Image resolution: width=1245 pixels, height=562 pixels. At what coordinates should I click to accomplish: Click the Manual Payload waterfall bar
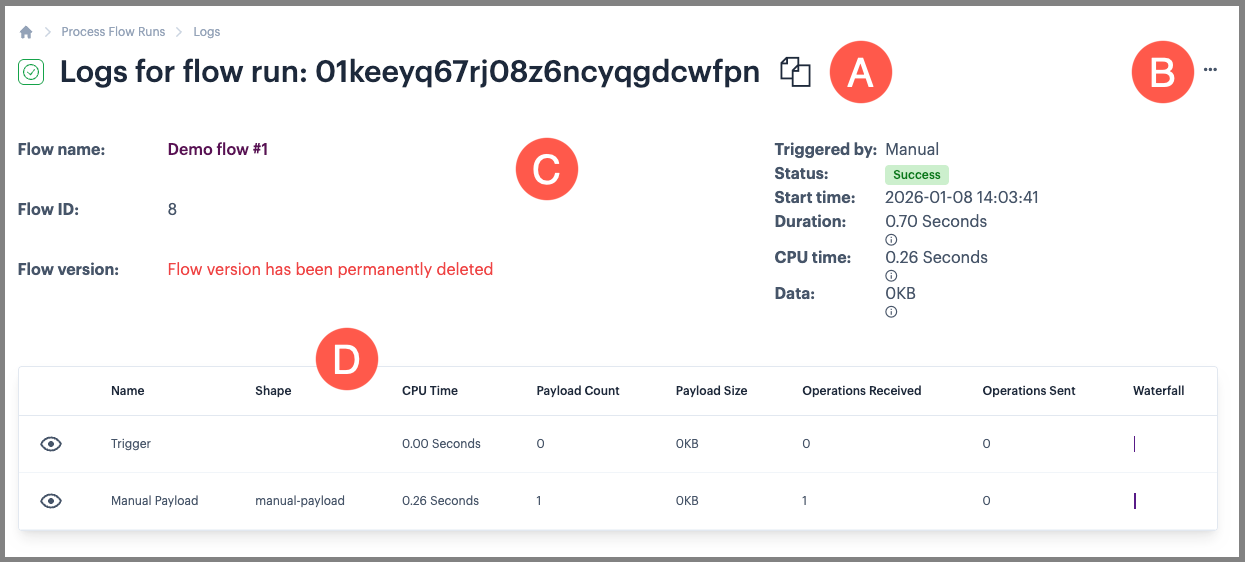(1135, 501)
